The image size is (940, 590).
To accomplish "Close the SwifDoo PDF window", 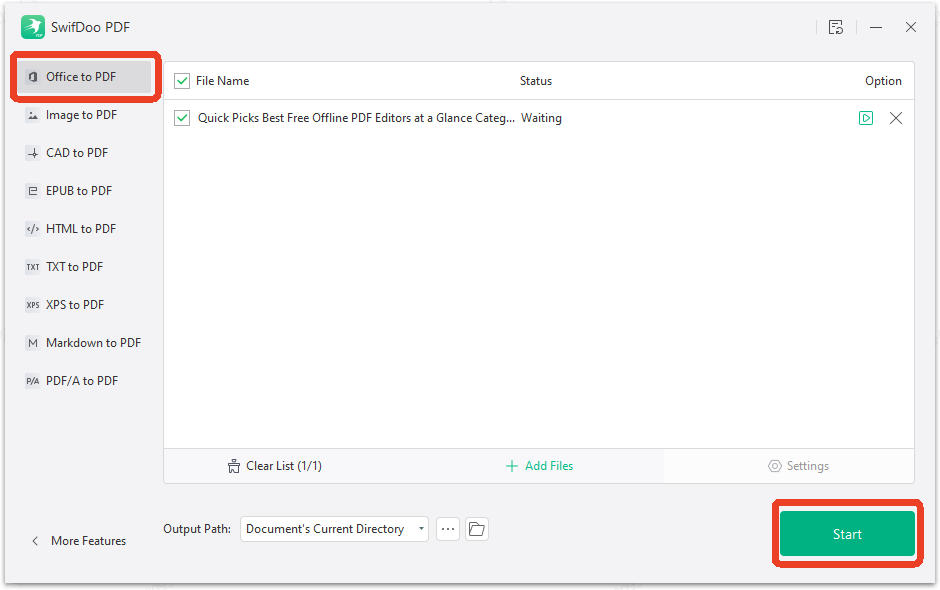I will click(911, 27).
